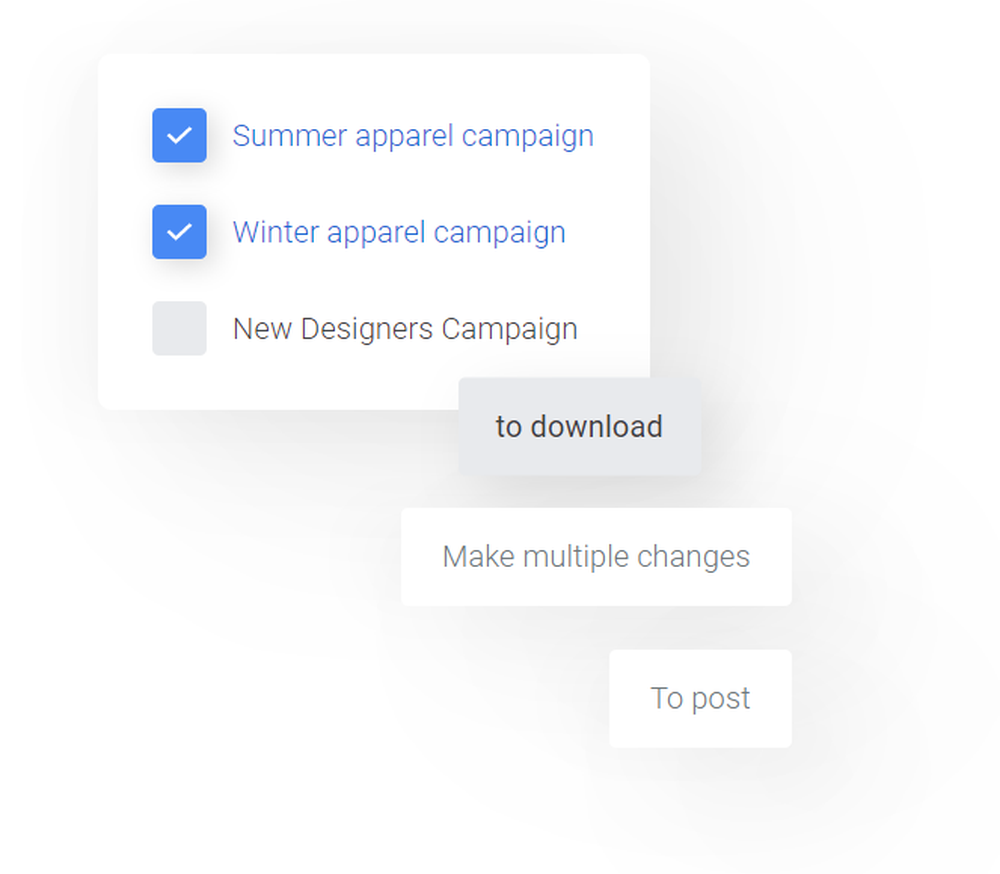Click the To post button
Screen dimensions: 1000x874
(700, 699)
